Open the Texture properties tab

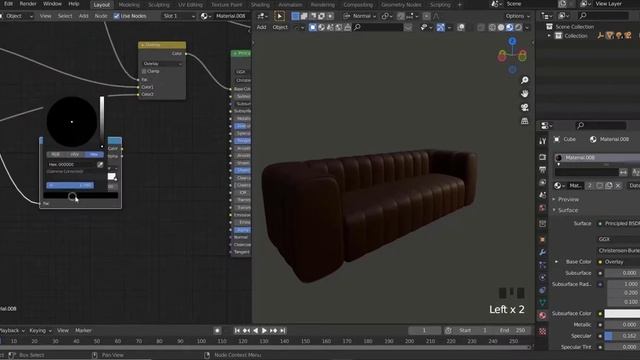[542, 331]
